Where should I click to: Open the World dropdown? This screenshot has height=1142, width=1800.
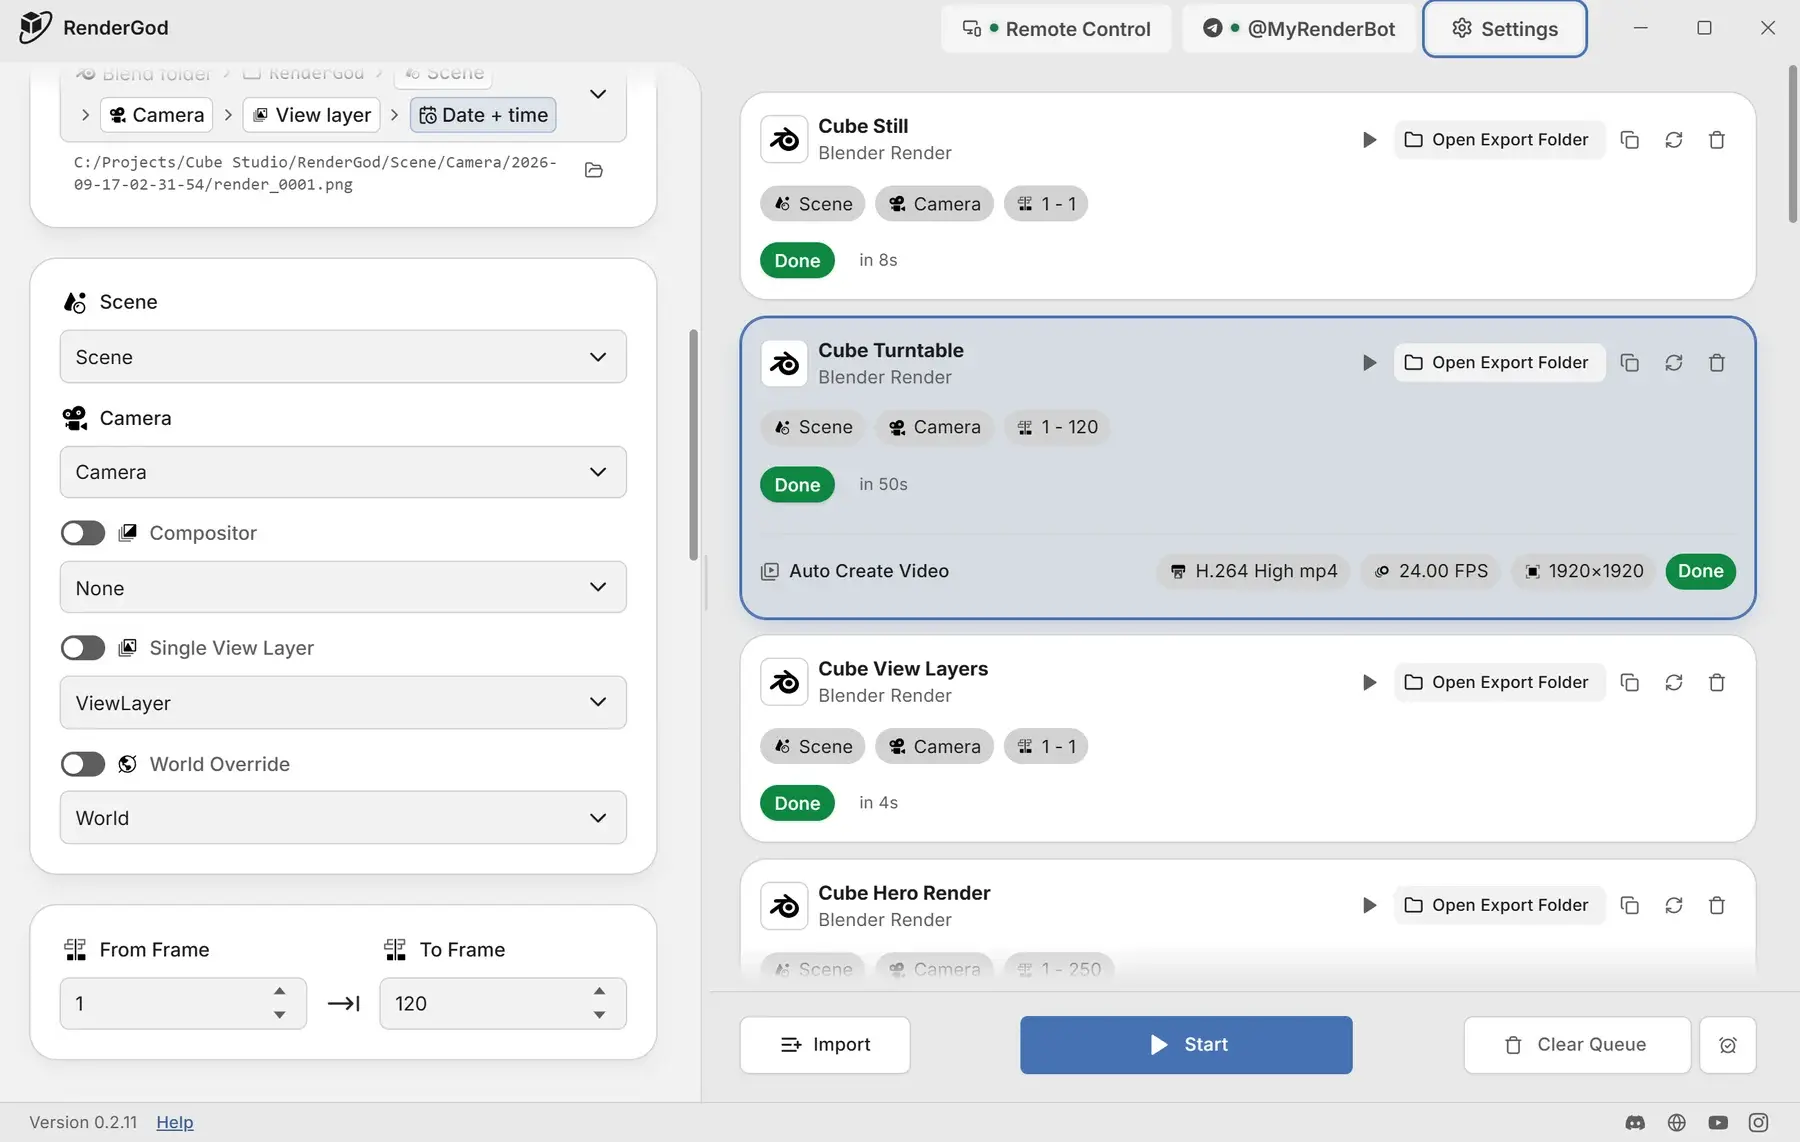click(343, 817)
